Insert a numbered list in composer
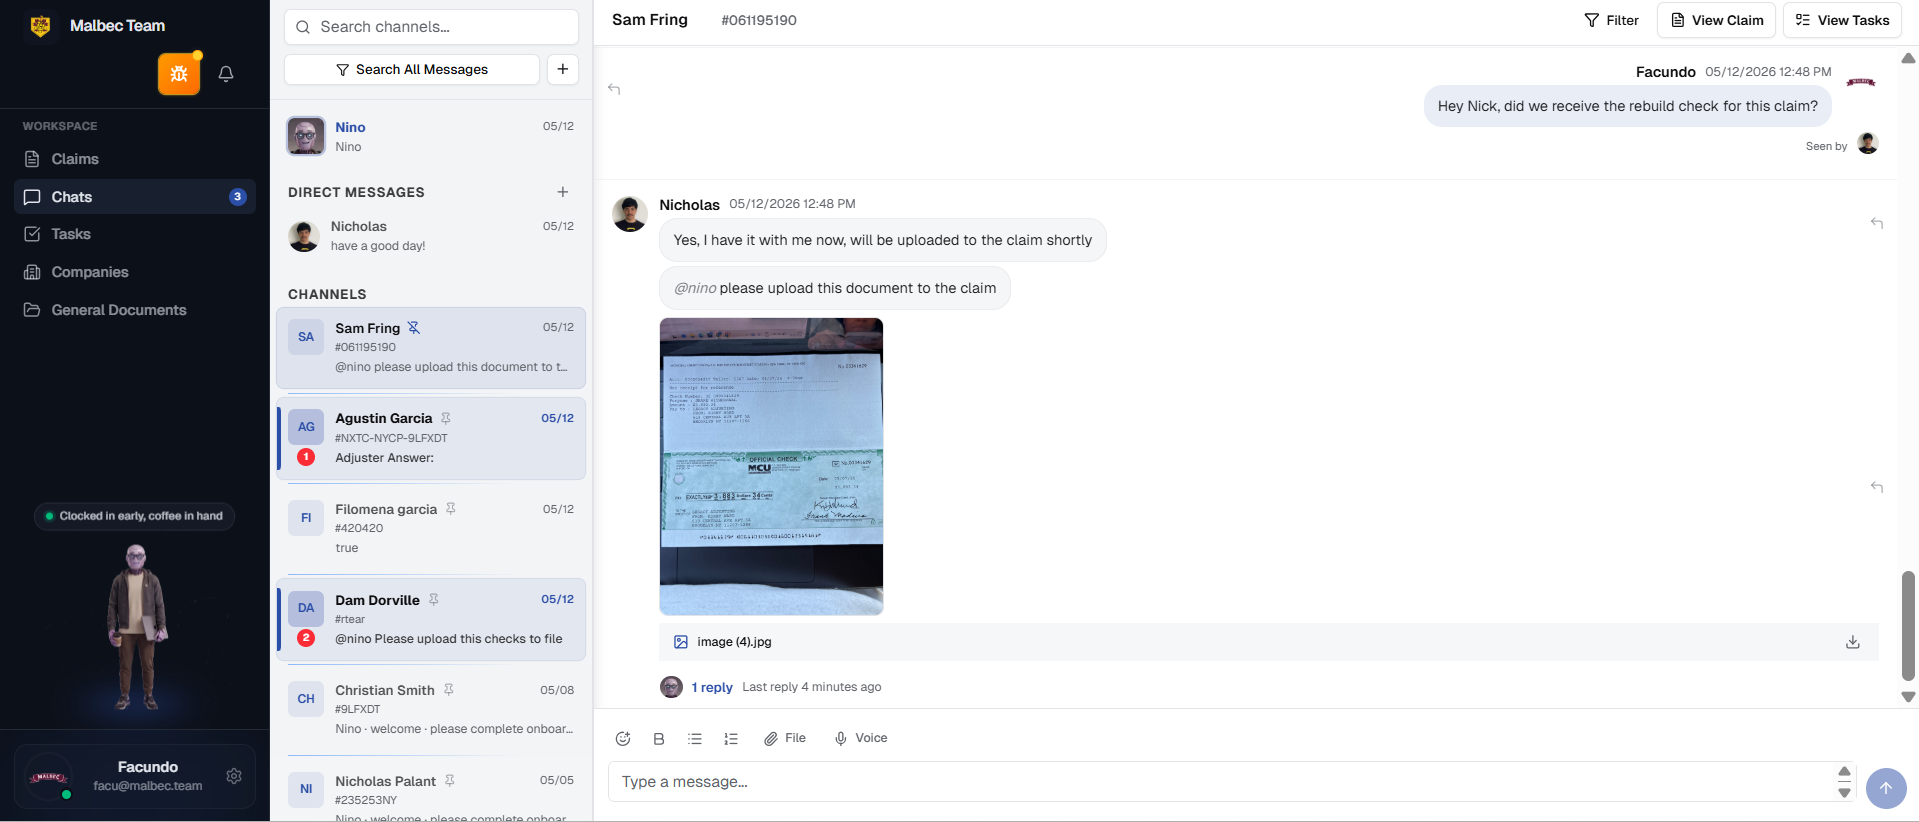Screen dimensions: 1919x822 click(x=731, y=739)
